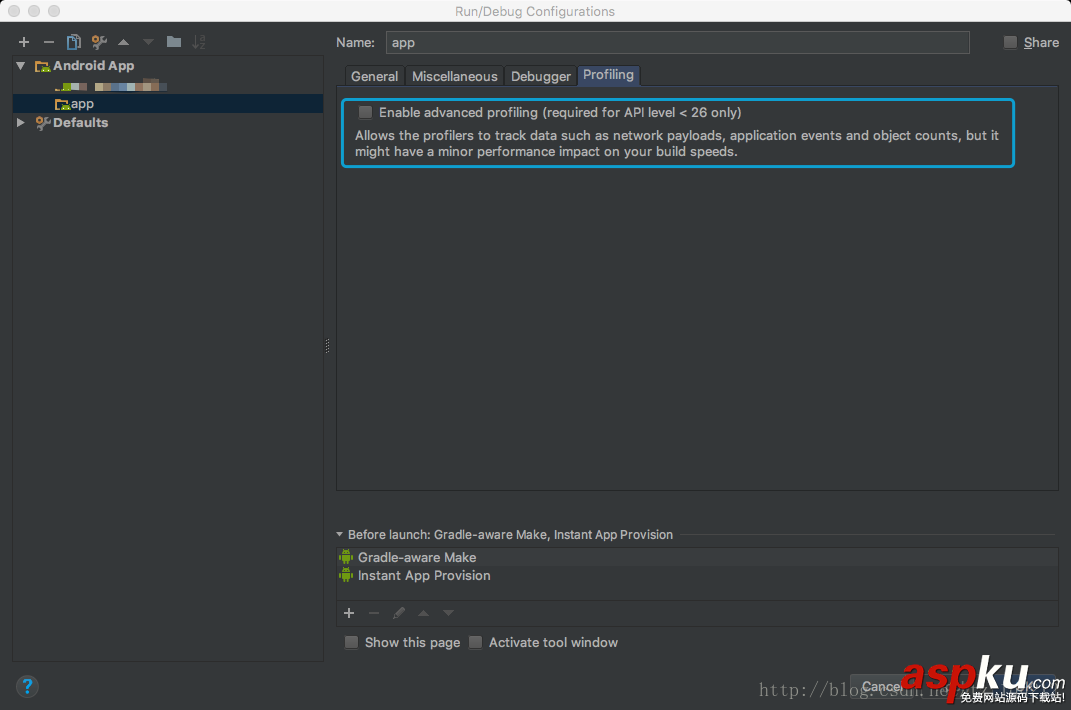Add before launch task plus icon
Screen dimensions: 1071x710
click(x=349, y=613)
